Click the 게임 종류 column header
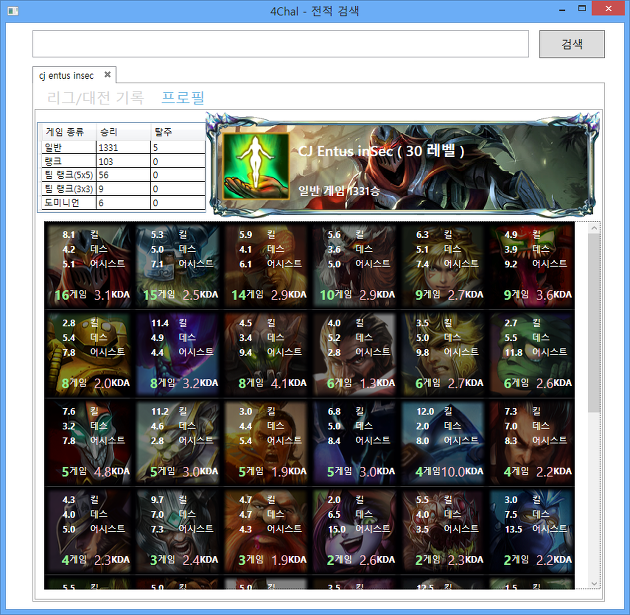Image resolution: width=630 pixels, height=615 pixels. click(67, 132)
